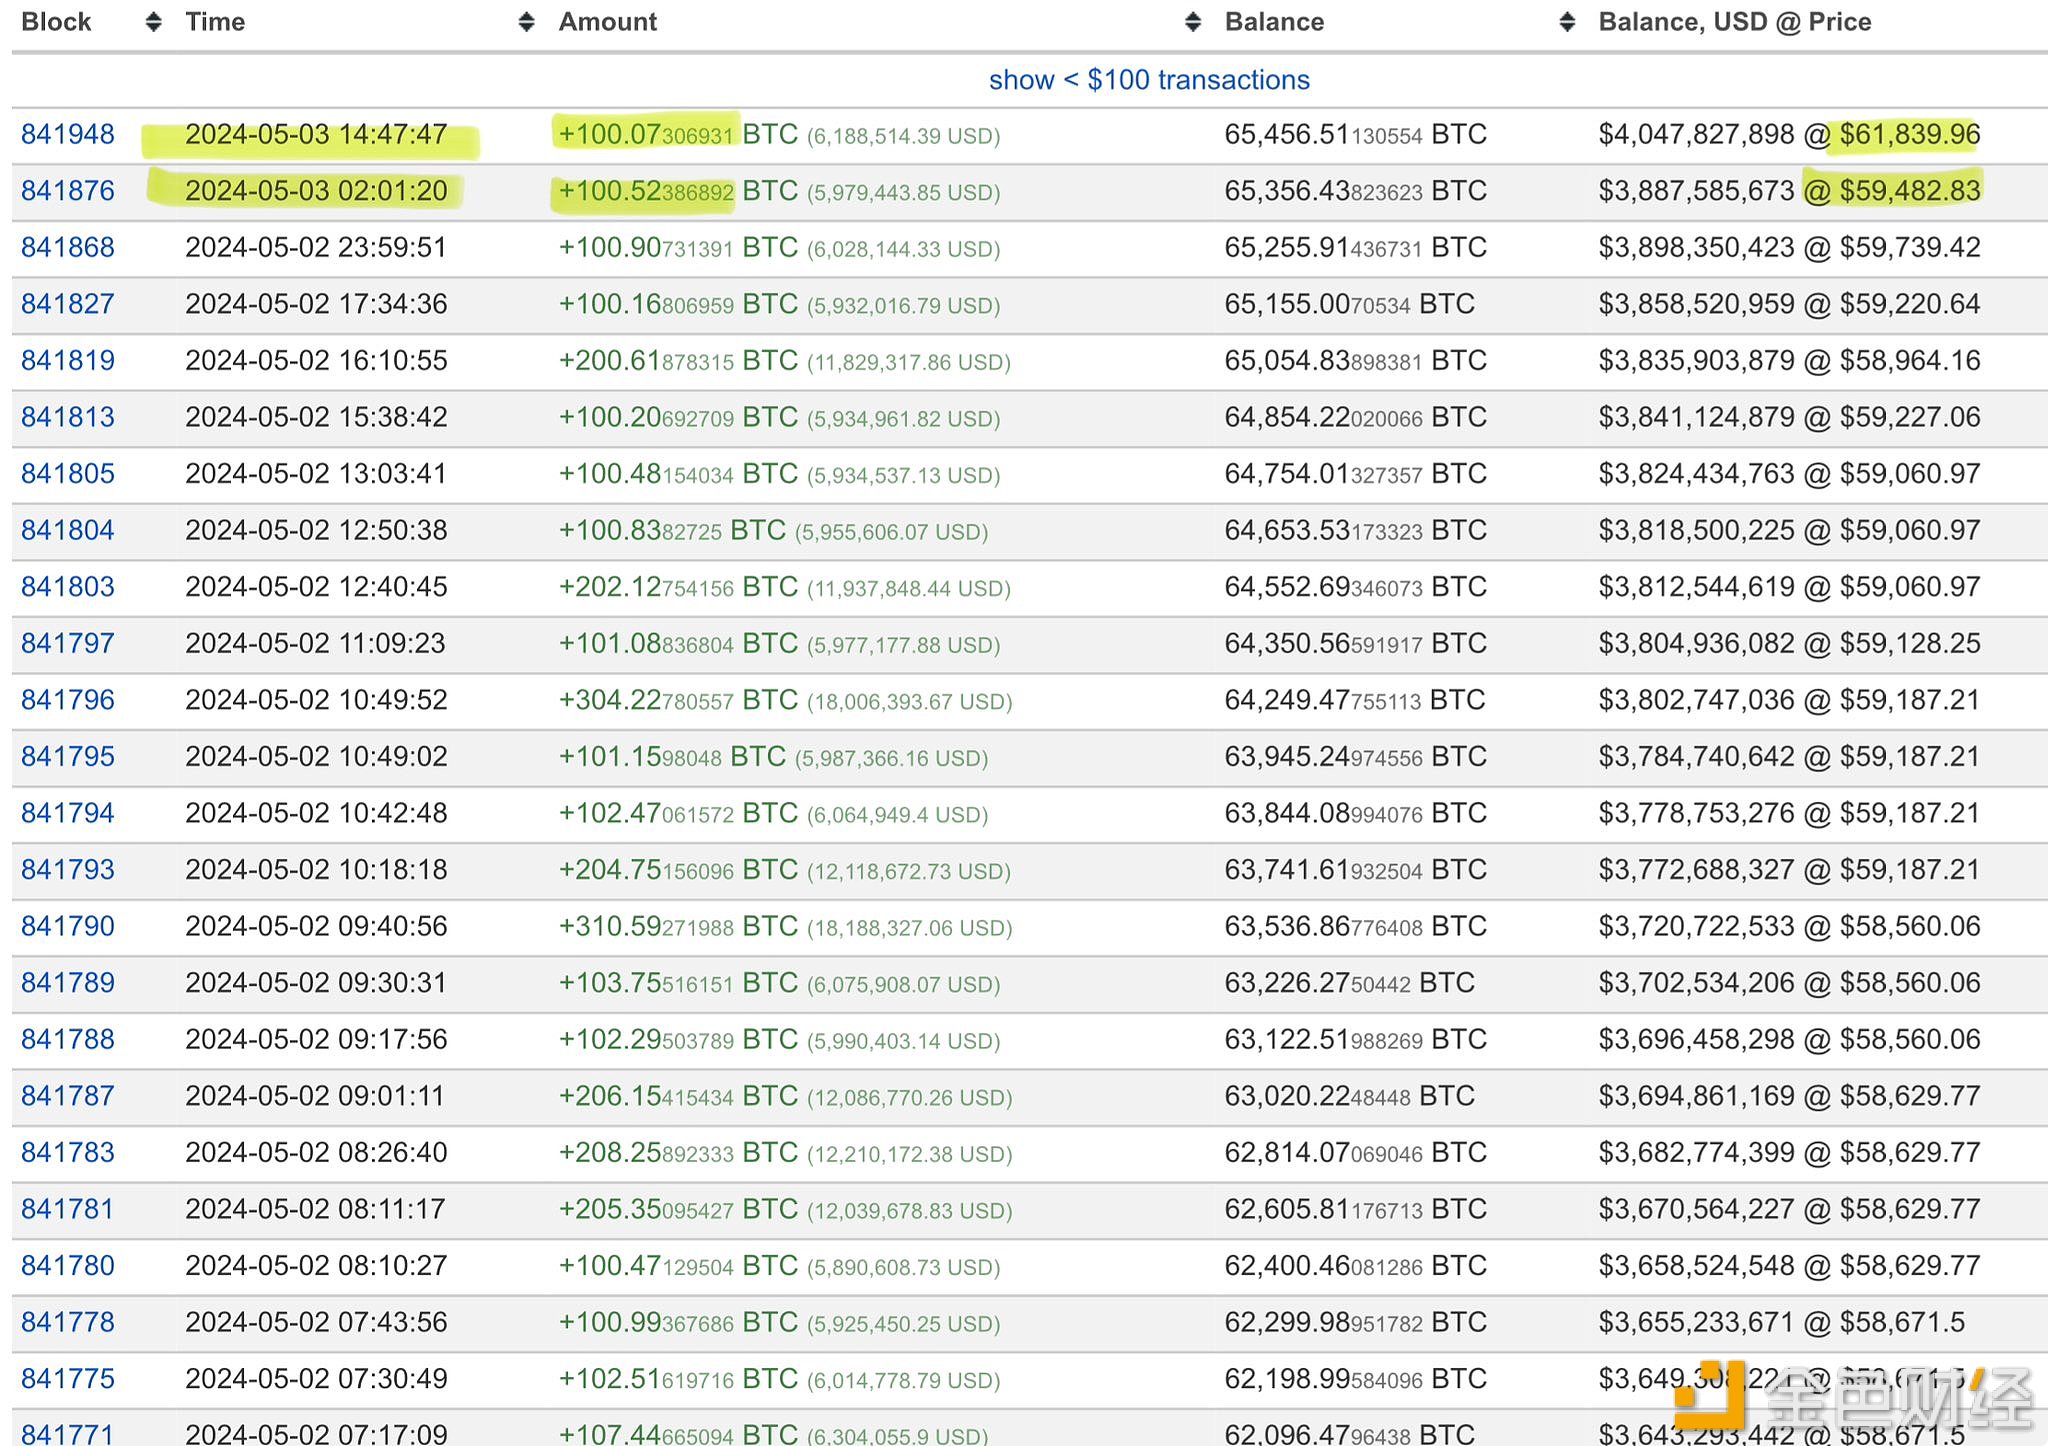Image resolution: width=2048 pixels, height=1446 pixels.
Task: Open block 841794
Action: (68, 813)
